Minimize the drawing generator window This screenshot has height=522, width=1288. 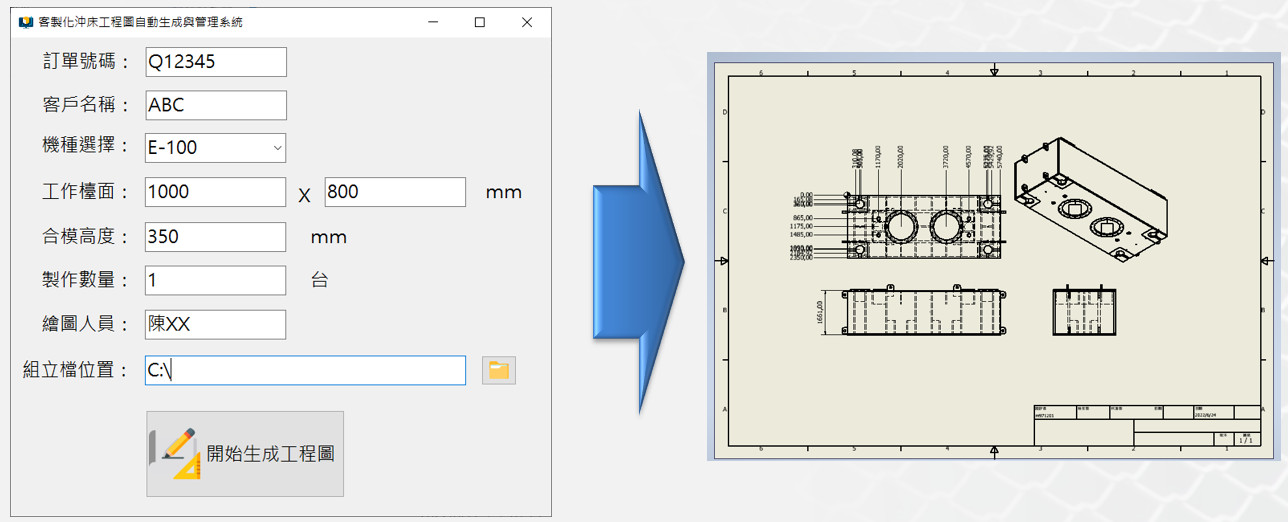[x=433, y=22]
